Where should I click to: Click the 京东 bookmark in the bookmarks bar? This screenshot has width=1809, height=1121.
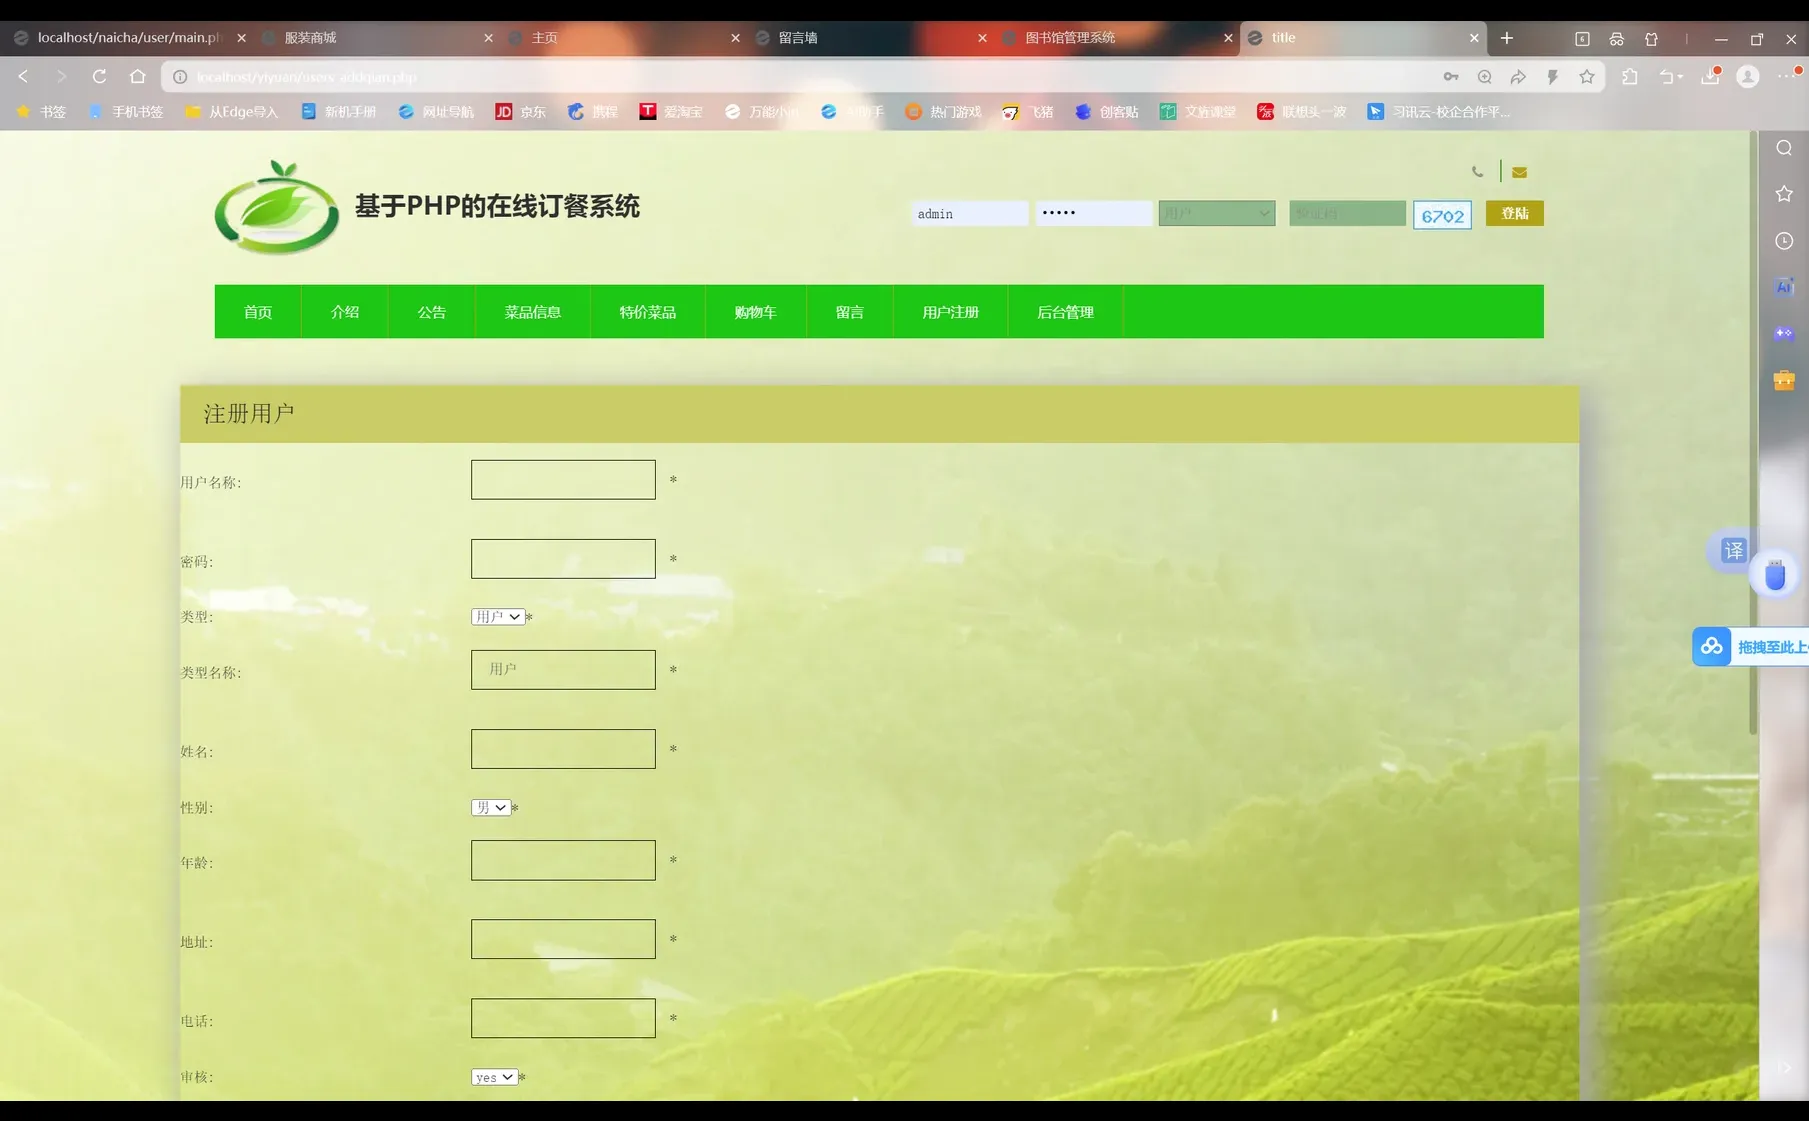(521, 112)
